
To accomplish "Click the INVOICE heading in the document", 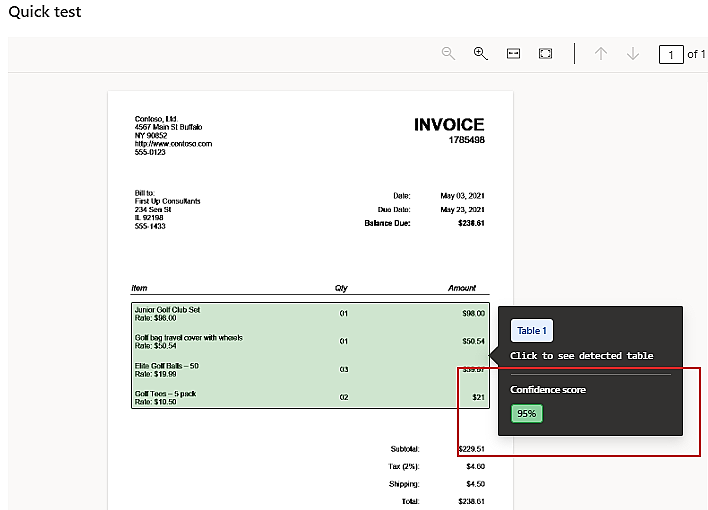I will click(448, 125).
